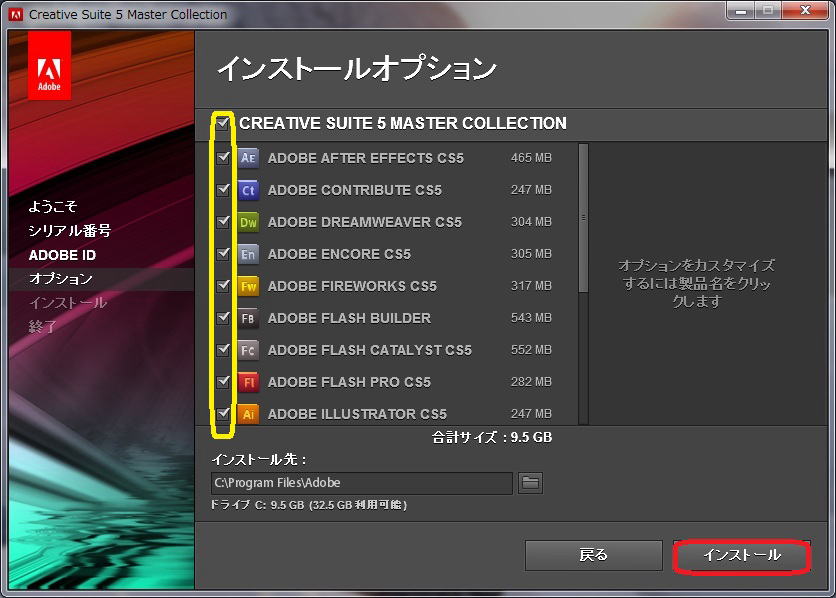Select the オプション step in the sidebar
836x598 pixels.
point(61,279)
